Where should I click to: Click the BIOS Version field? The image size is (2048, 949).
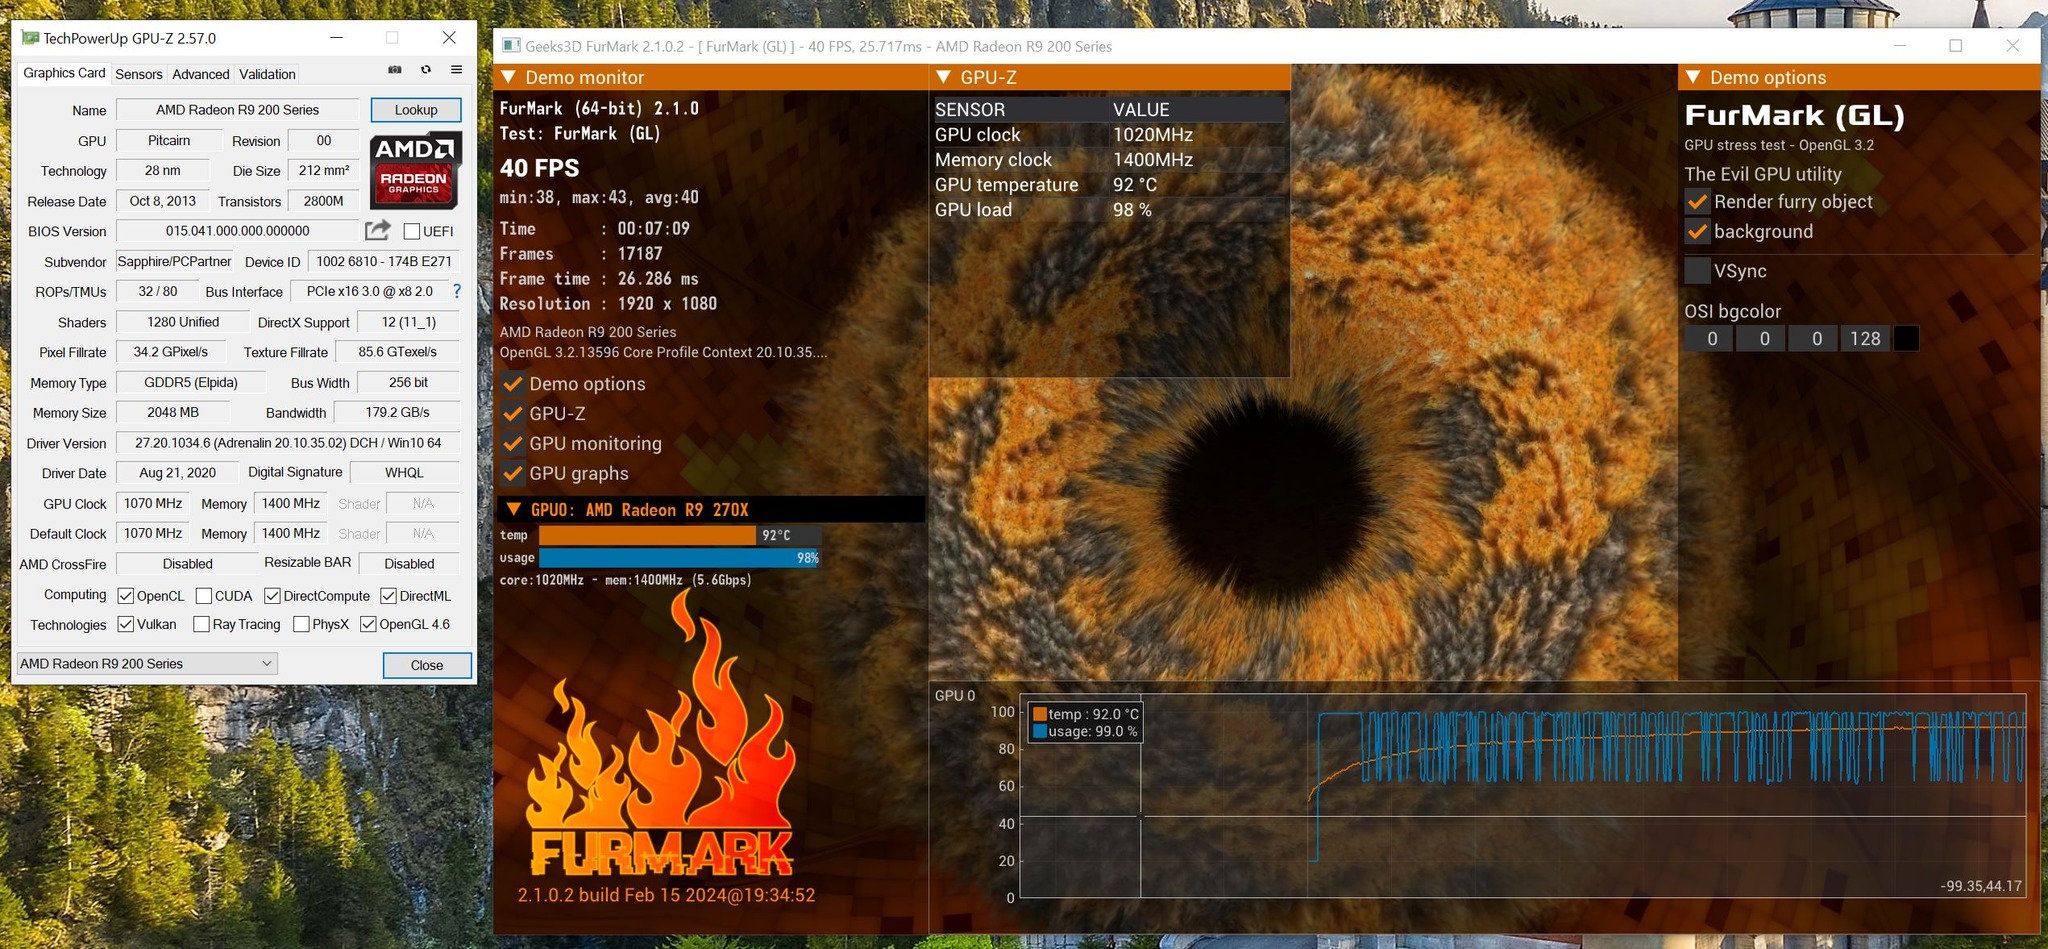click(238, 231)
